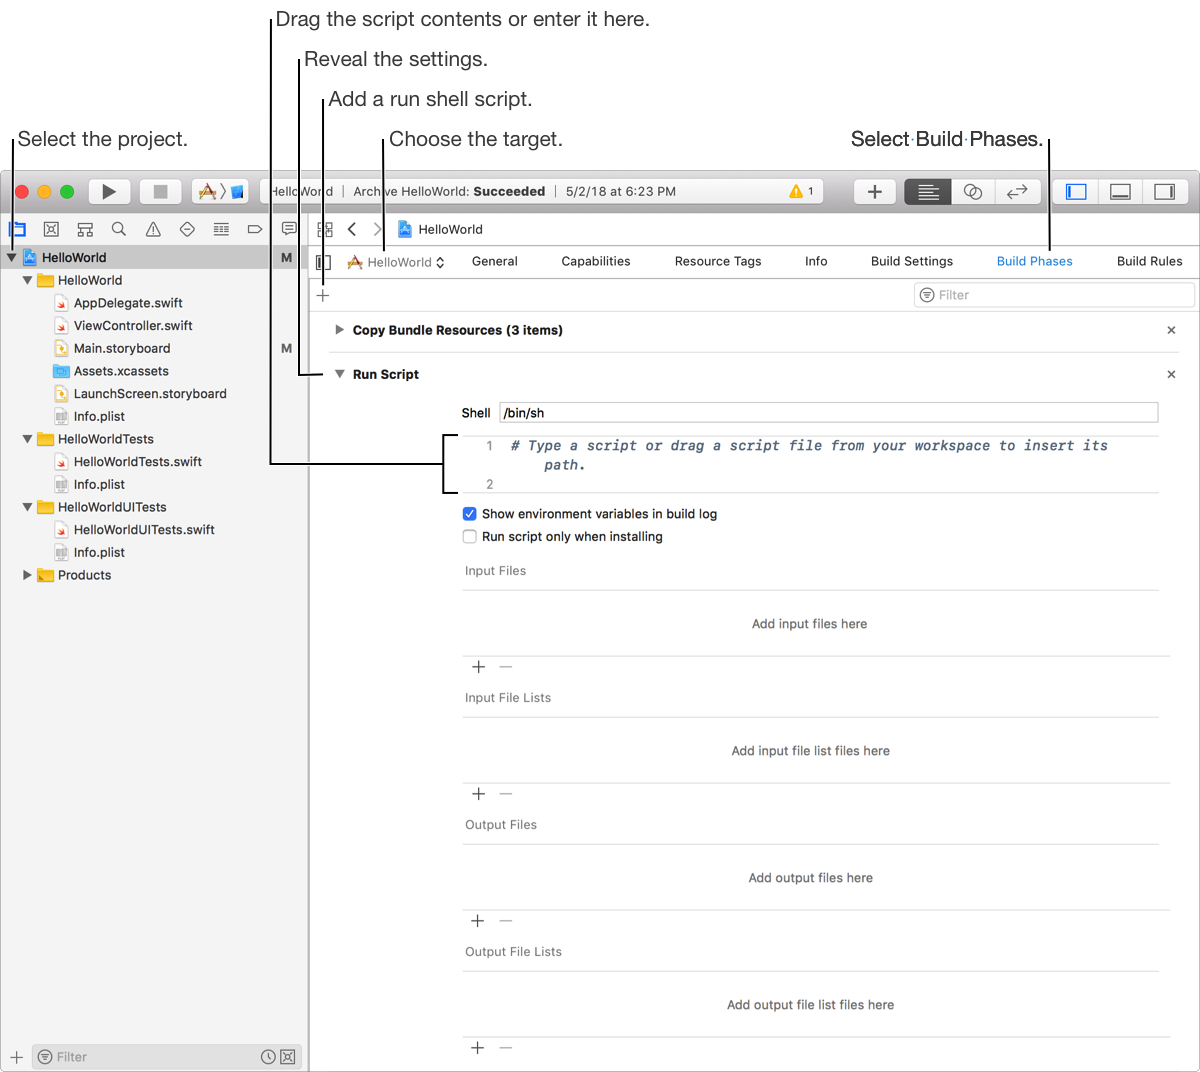Delete the Run Script phase
The width and height of the screenshot is (1200, 1072).
(1171, 374)
